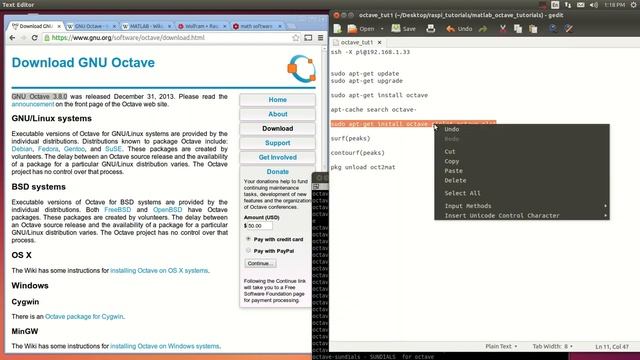Click the Copy icon in gedit toolbar
The image size is (640, 360).
pyautogui.click(x=518, y=29)
